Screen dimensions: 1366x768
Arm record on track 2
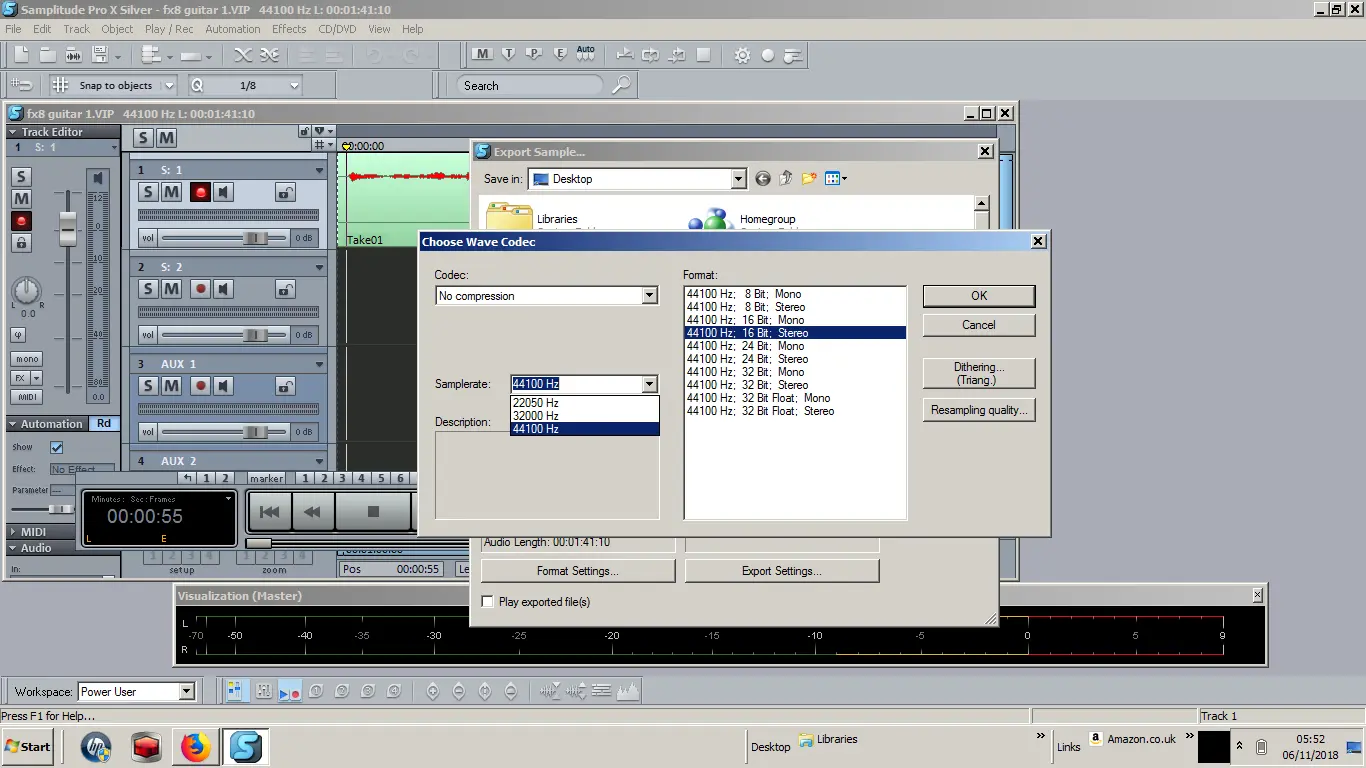coord(200,289)
